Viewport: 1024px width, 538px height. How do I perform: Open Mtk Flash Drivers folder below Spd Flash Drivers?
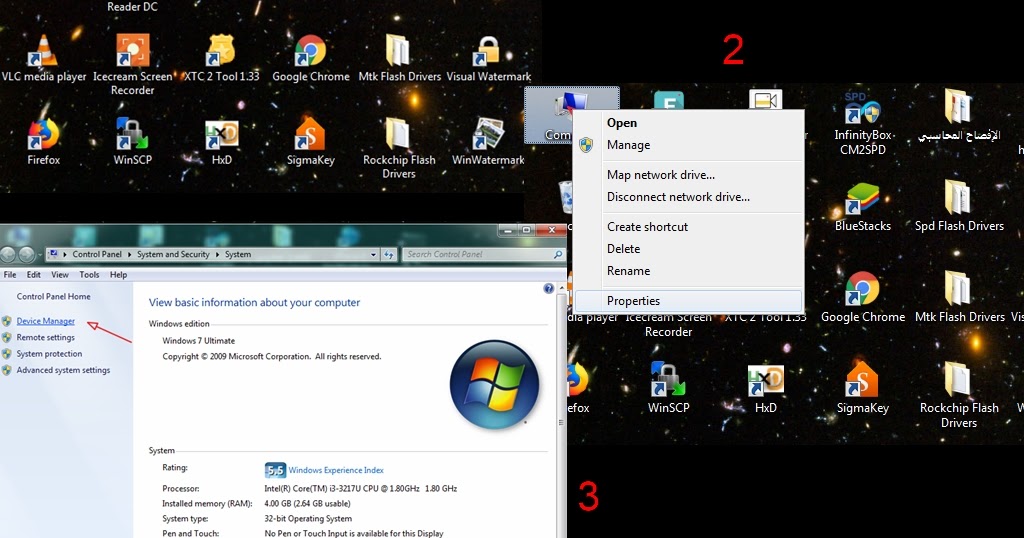tap(958, 290)
